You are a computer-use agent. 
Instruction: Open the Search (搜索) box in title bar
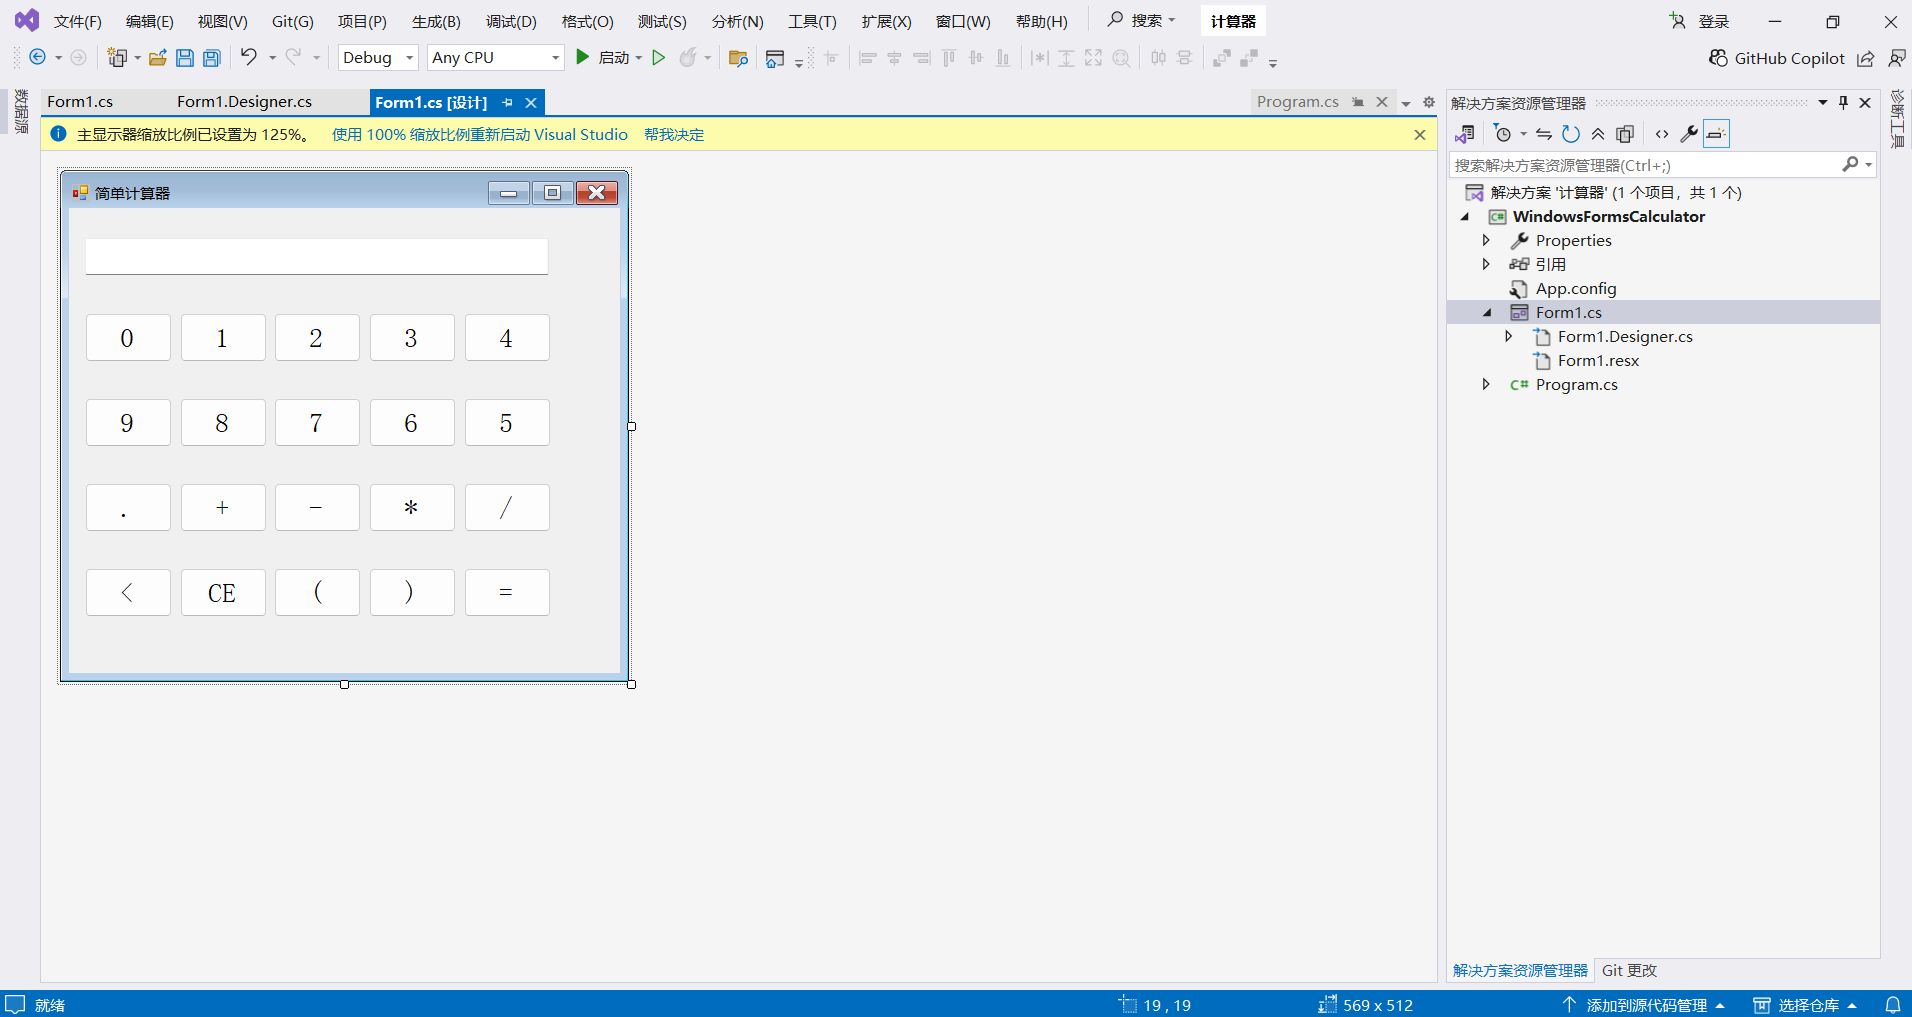click(1141, 20)
